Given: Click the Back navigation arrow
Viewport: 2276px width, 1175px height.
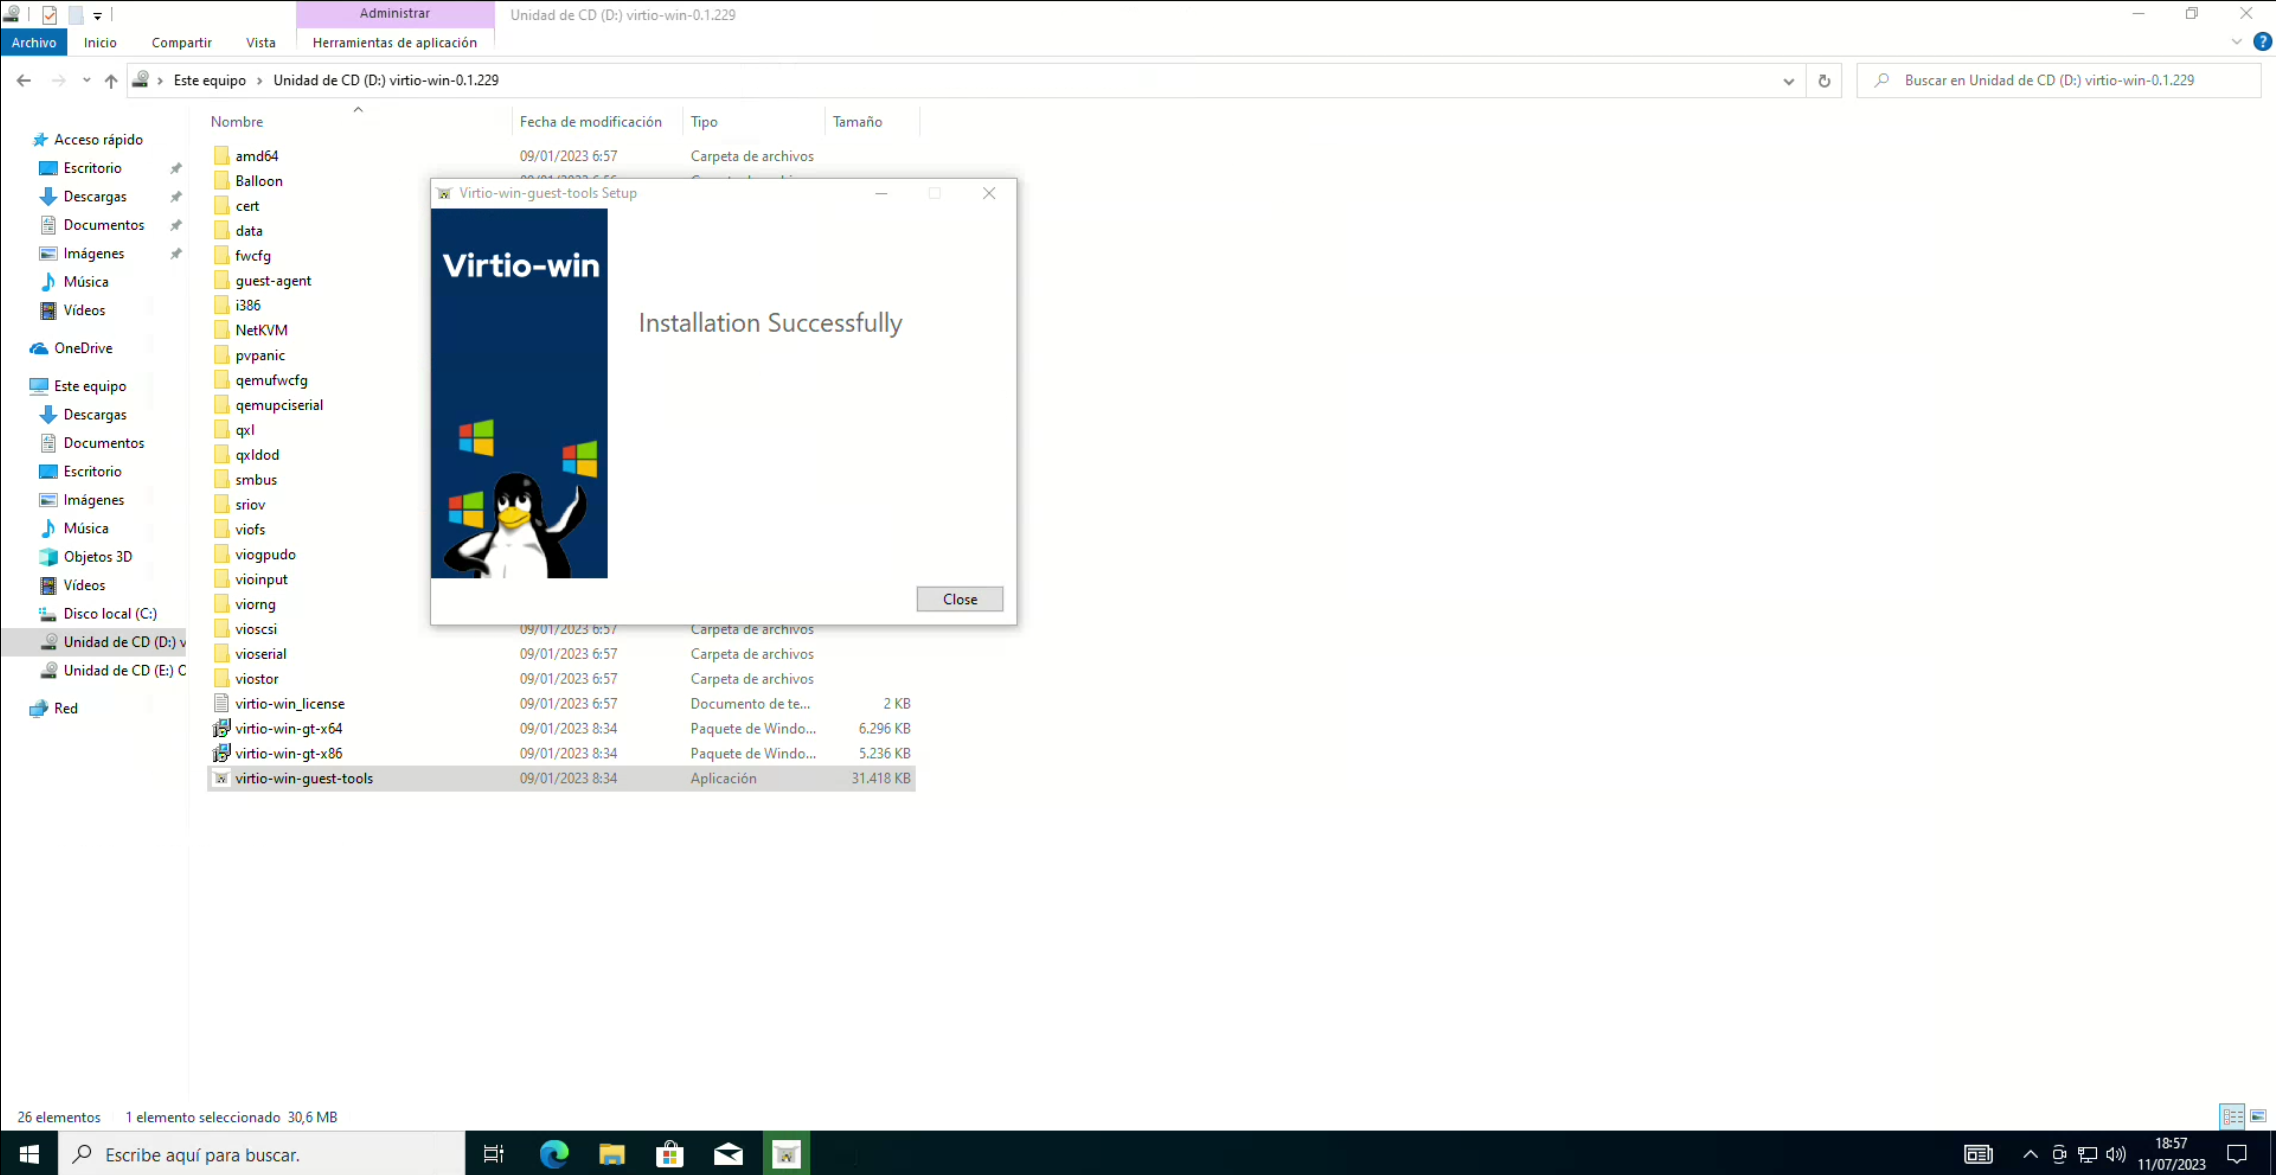Looking at the screenshot, I should click(x=24, y=81).
